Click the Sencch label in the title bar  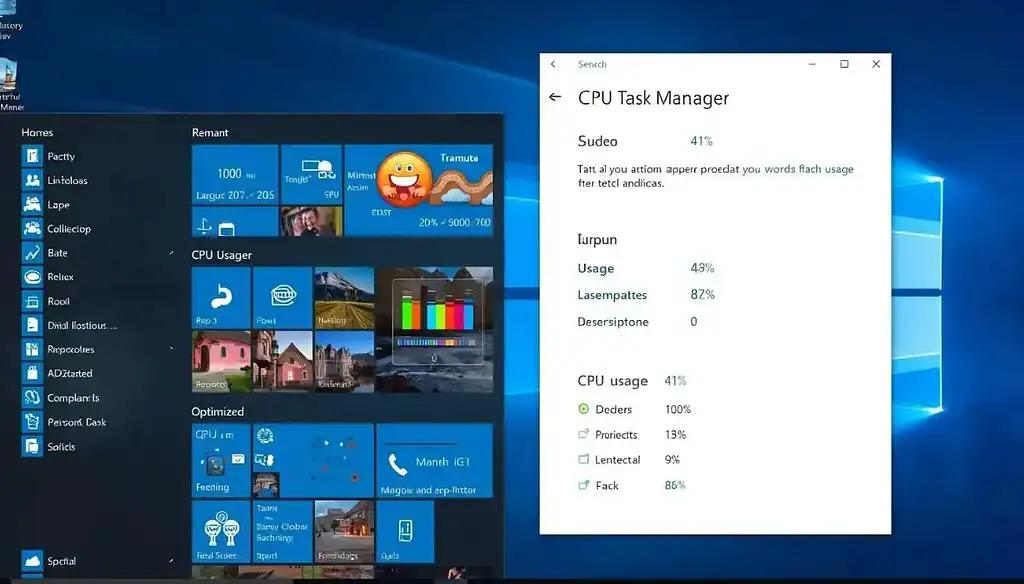pyautogui.click(x=592, y=64)
